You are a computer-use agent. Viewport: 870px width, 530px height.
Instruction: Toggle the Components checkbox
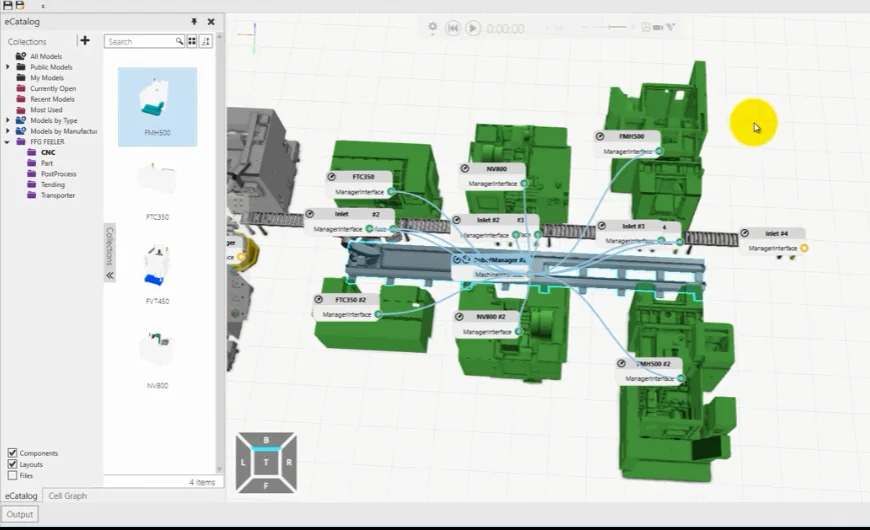(12, 453)
